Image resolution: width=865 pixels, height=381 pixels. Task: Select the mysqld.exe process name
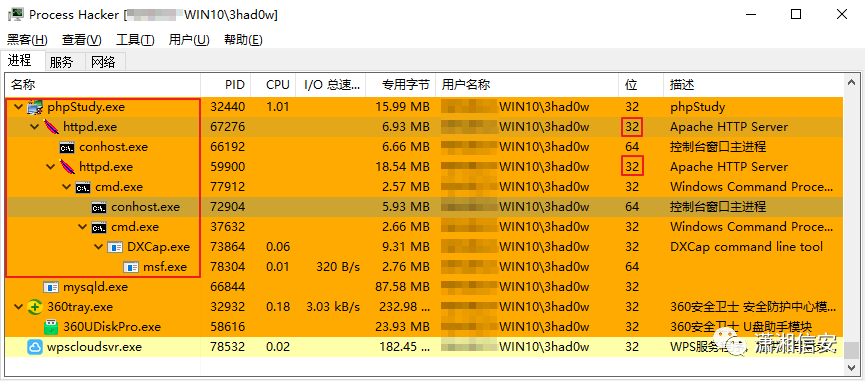[95, 287]
